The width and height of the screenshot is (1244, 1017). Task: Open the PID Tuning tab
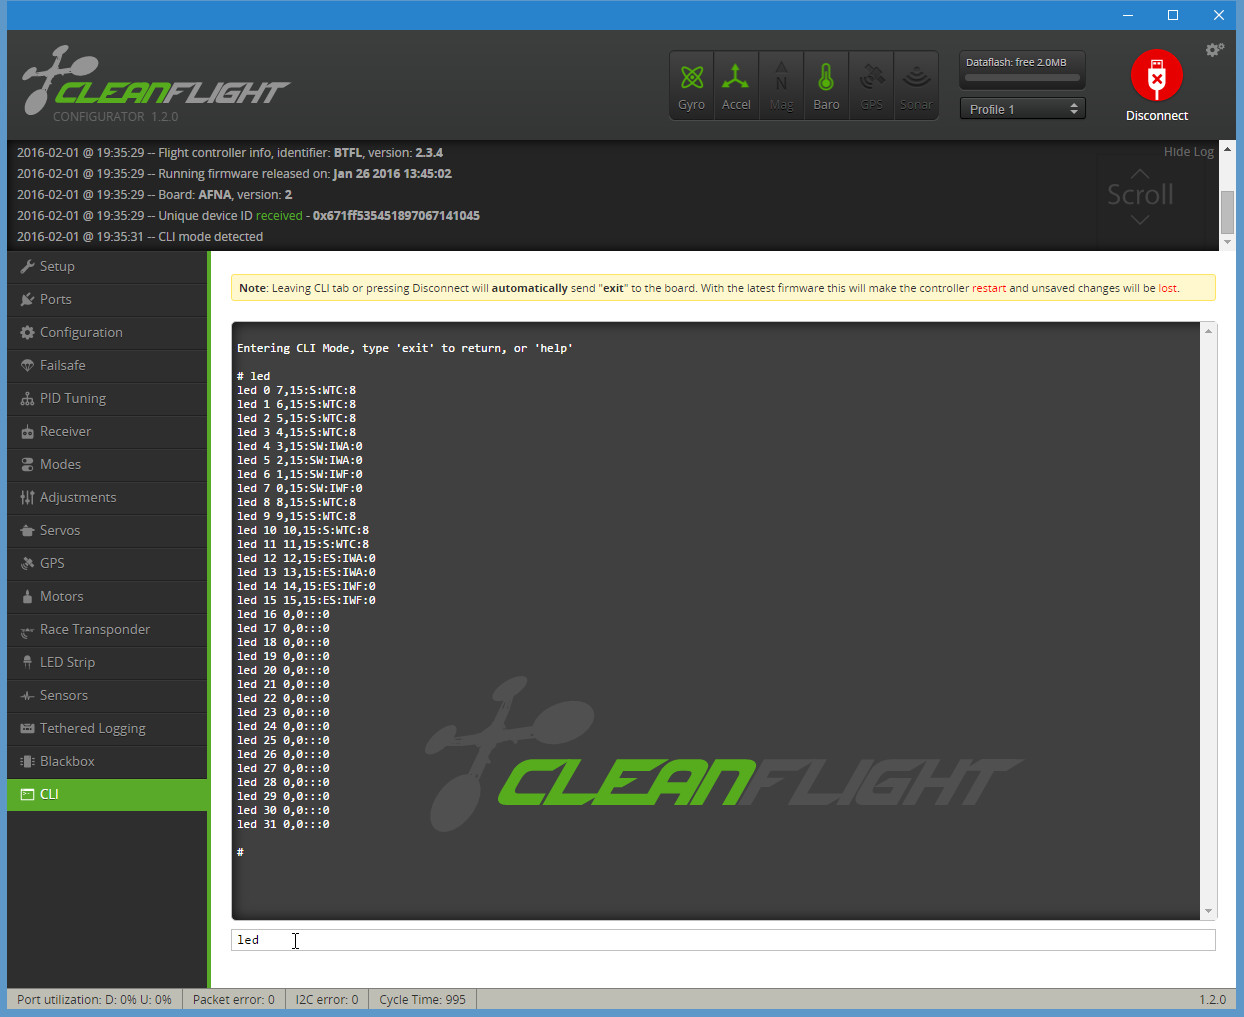pos(107,399)
